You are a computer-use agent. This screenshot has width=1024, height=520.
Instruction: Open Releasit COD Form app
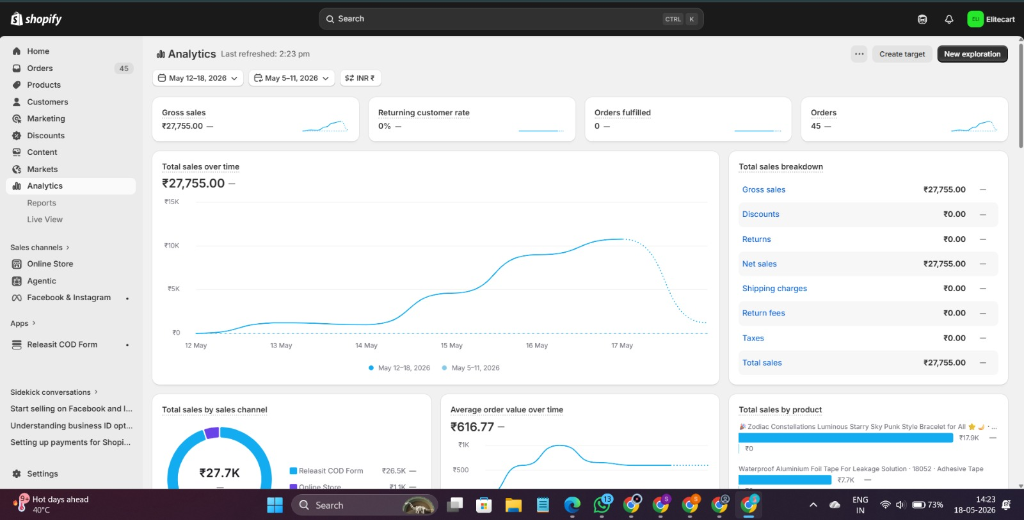pyautogui.click(x=62, y=344)
